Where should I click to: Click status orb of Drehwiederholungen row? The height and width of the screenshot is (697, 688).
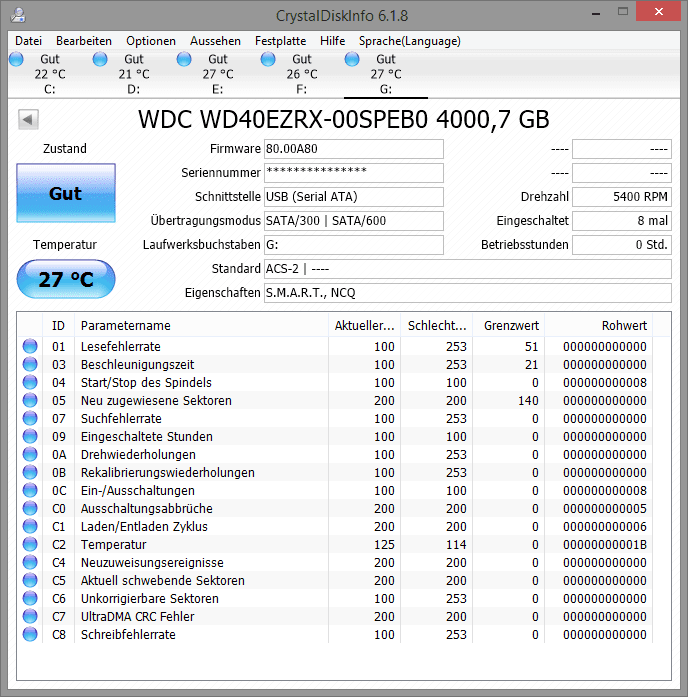point(30,454)
